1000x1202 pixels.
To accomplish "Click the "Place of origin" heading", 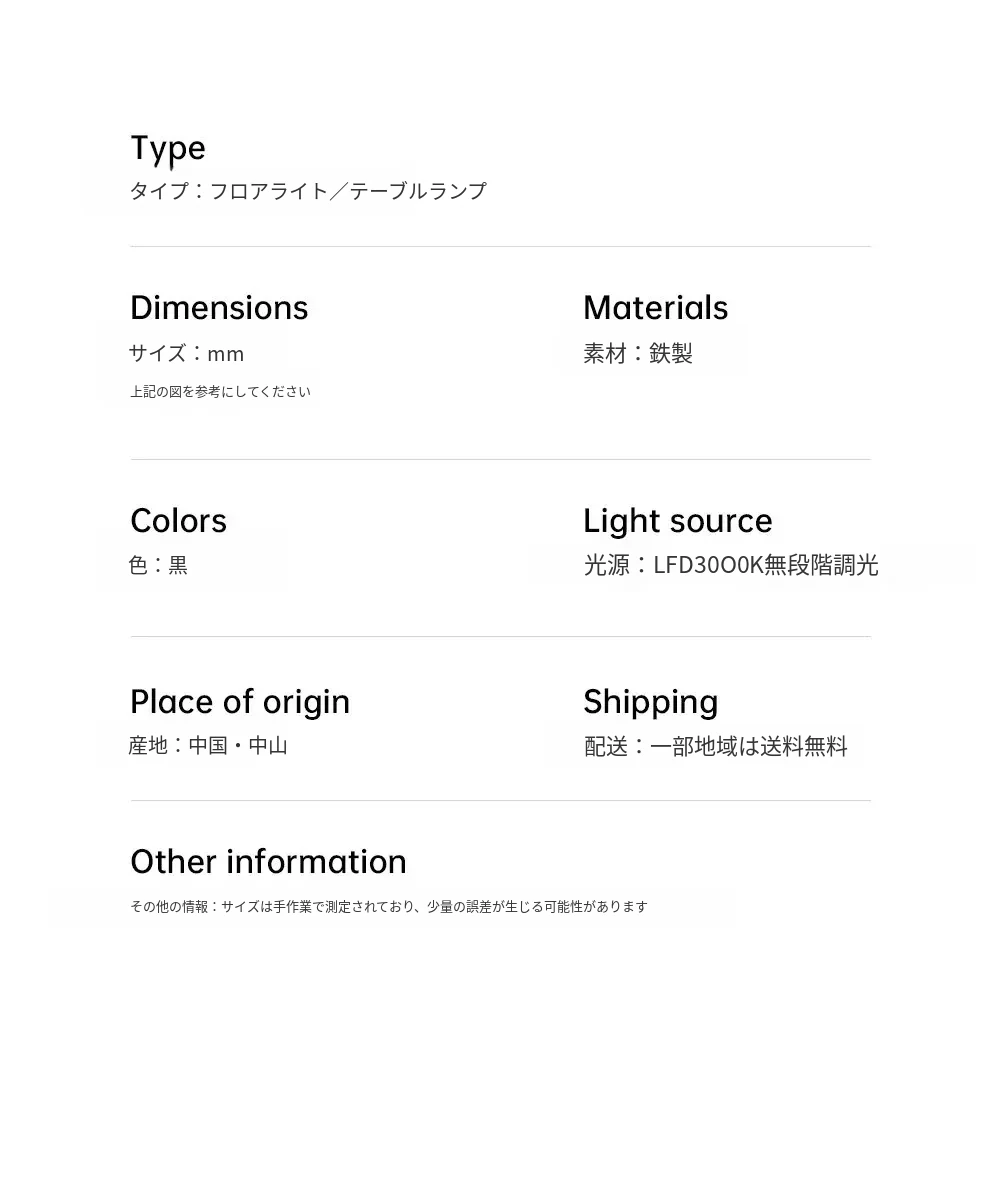I will 240,702.
